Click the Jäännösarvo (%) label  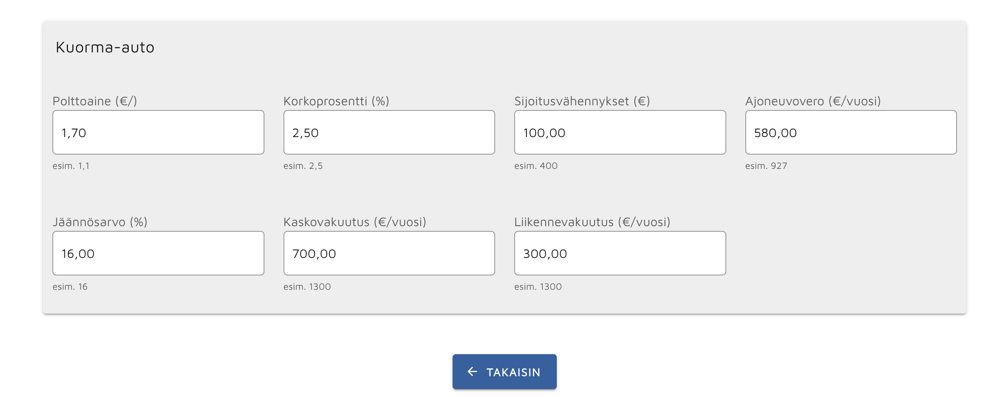pos(100,222)
